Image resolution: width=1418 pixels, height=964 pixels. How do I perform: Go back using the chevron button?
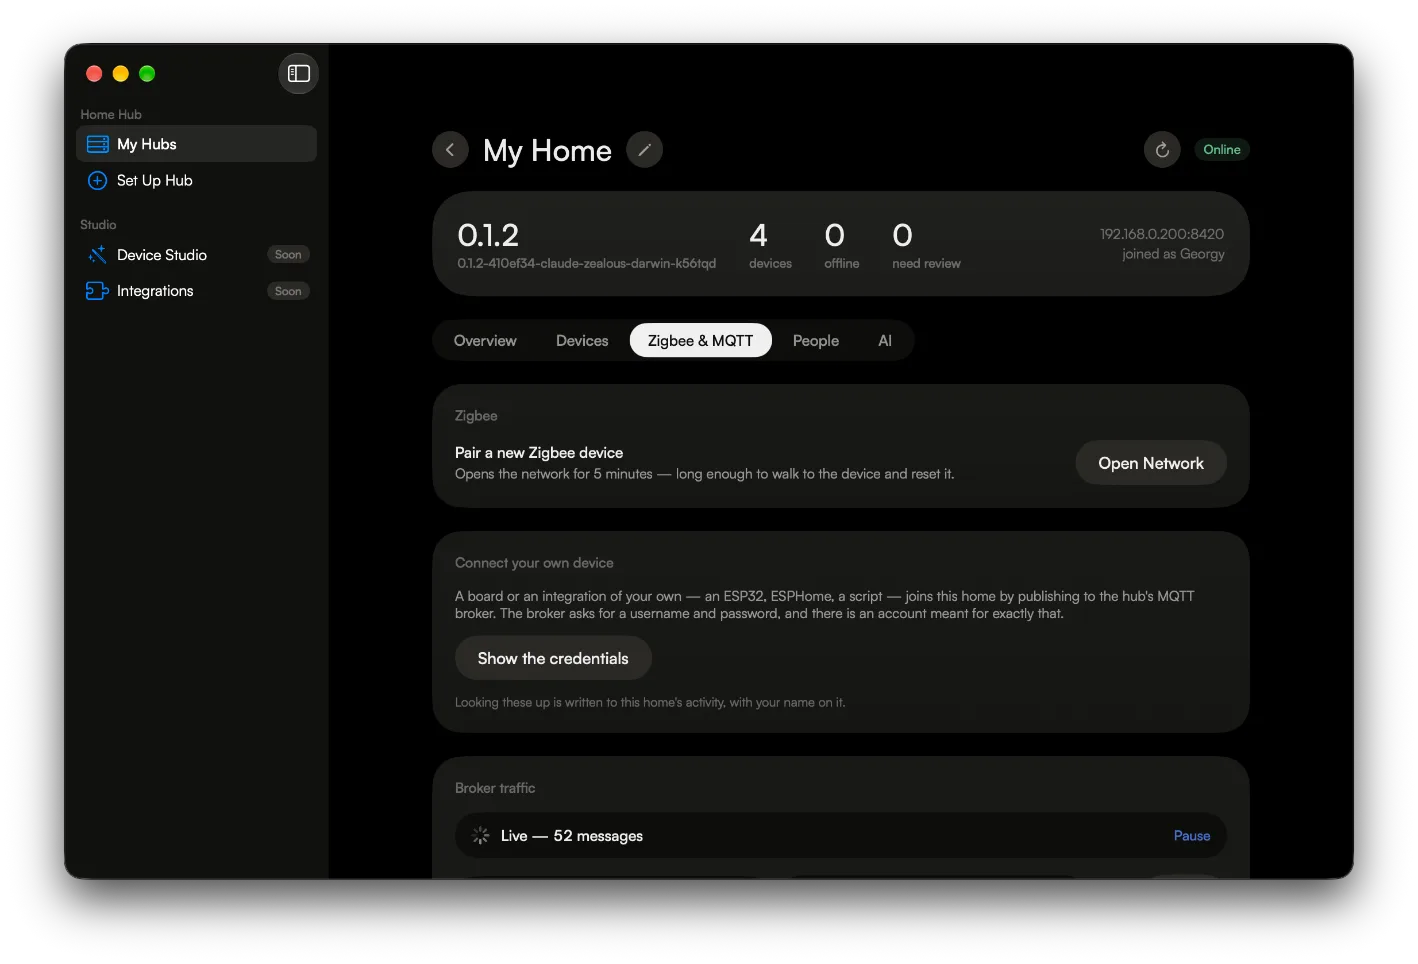450,150
